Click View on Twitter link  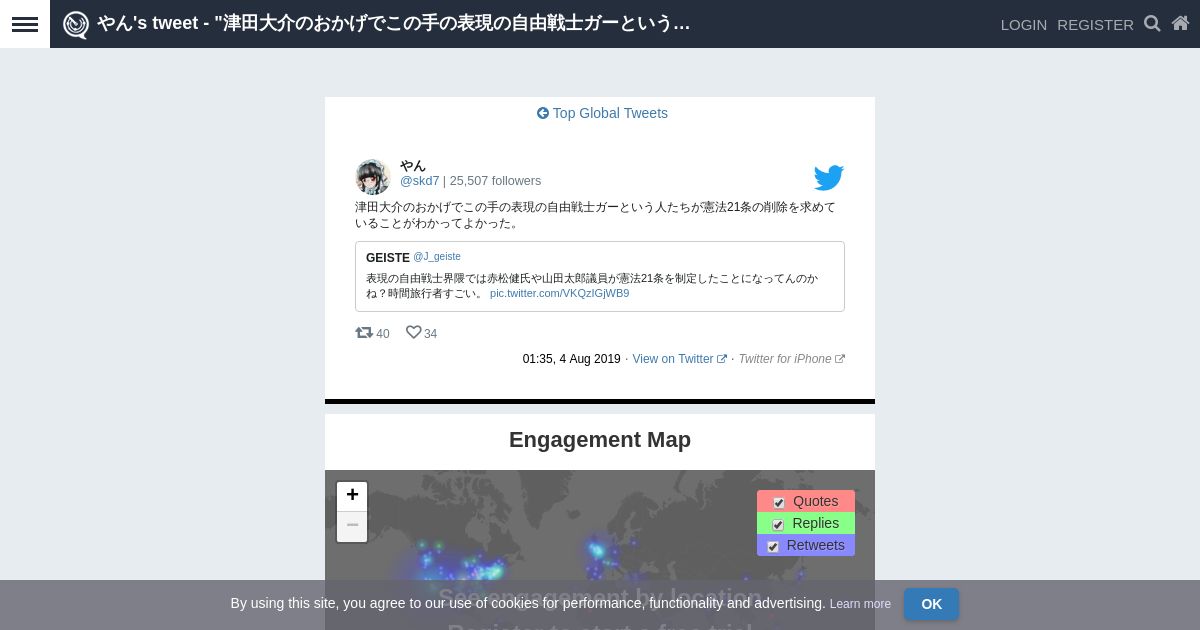point(679,359)
